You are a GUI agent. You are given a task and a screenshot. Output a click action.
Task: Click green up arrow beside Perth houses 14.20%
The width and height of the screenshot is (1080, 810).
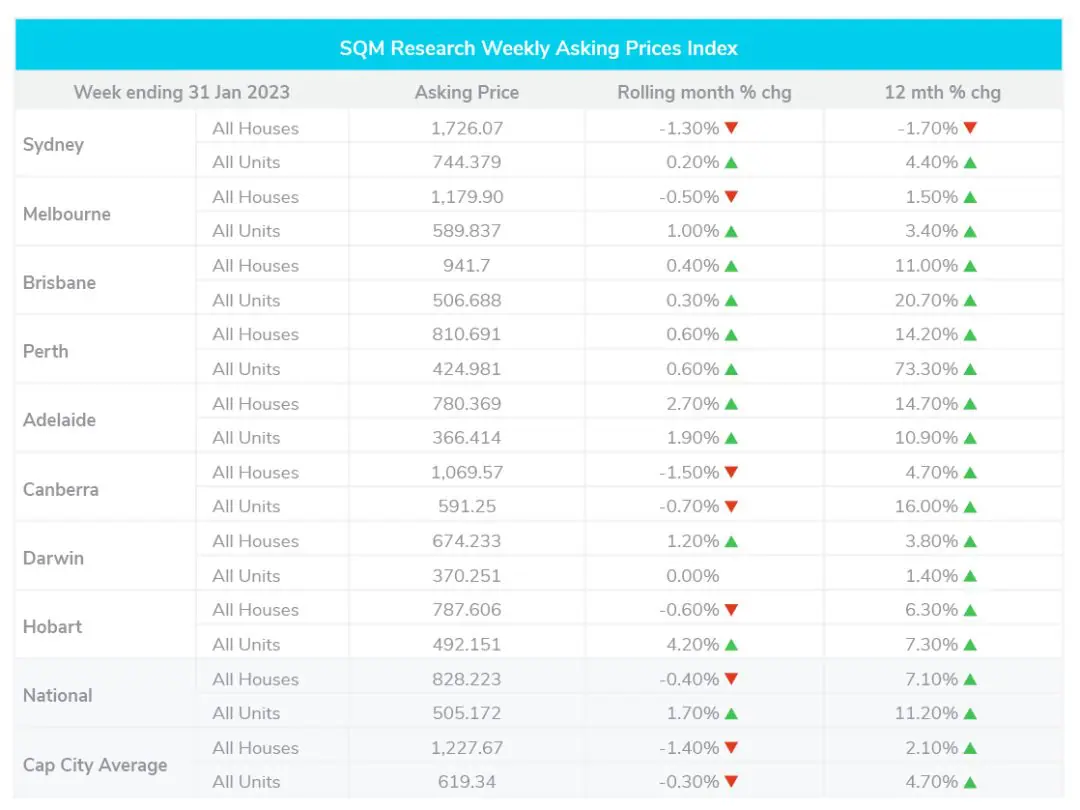(970, 335)
